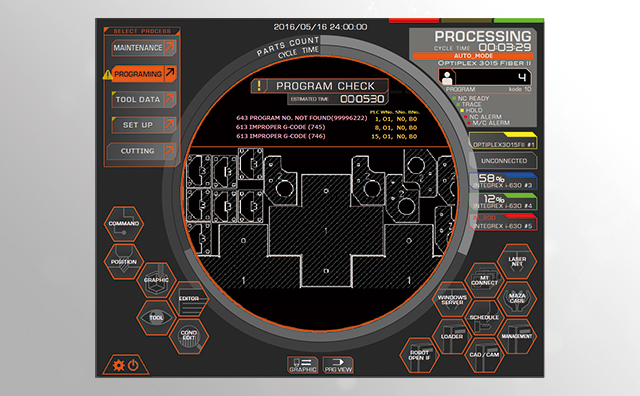Open the COMMAND hexagon icon
Screen dimensions: 640x396
click(x=124, y=224)
